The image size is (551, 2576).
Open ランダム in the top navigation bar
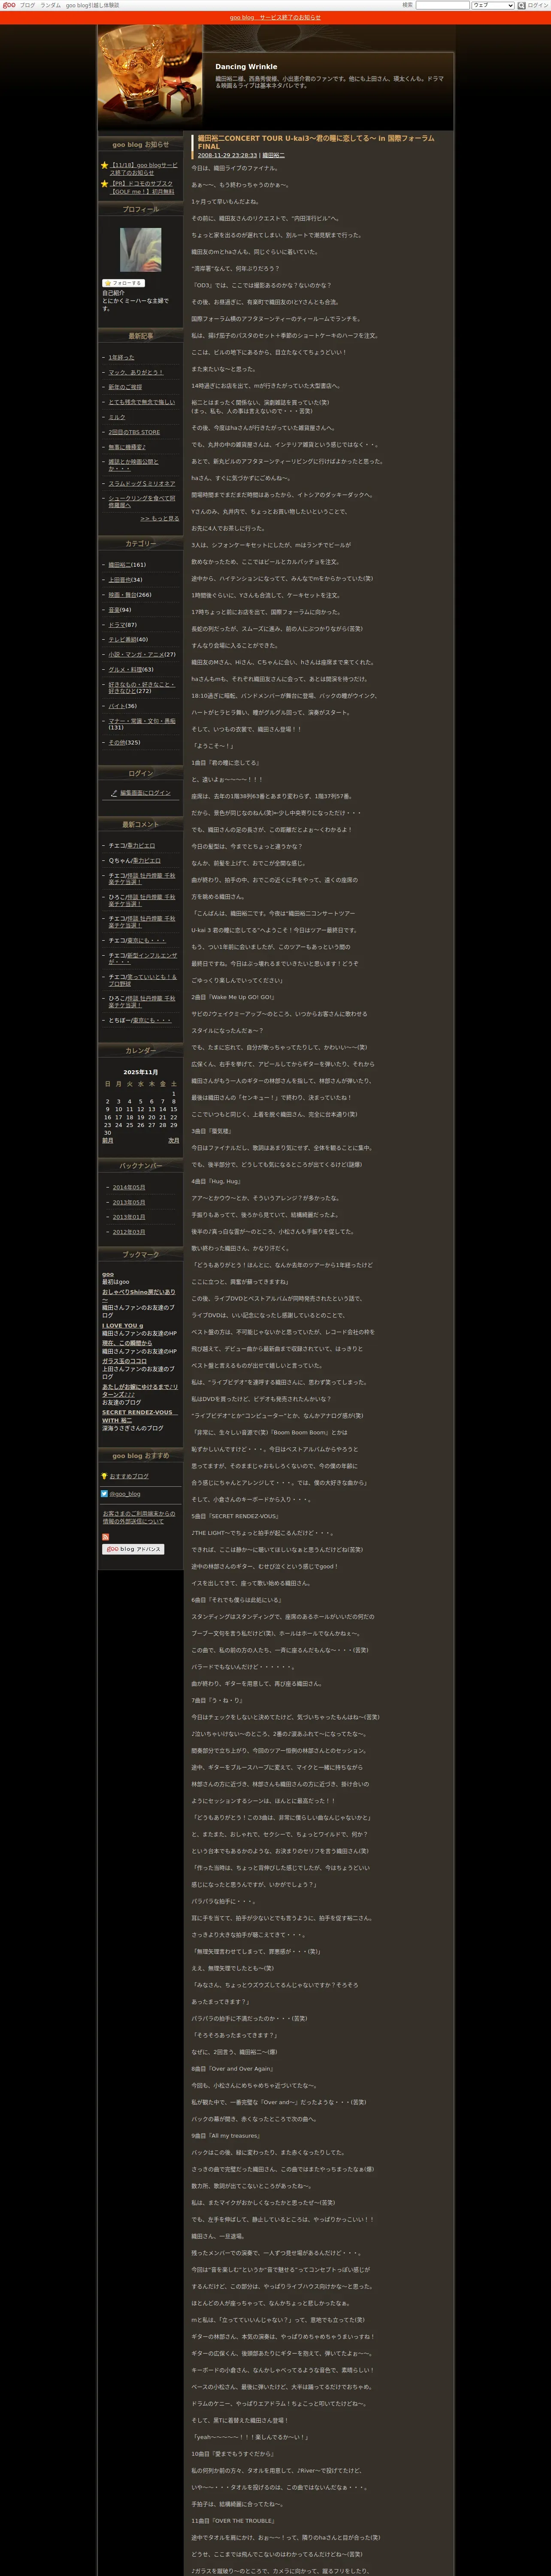tap(50, 5)
